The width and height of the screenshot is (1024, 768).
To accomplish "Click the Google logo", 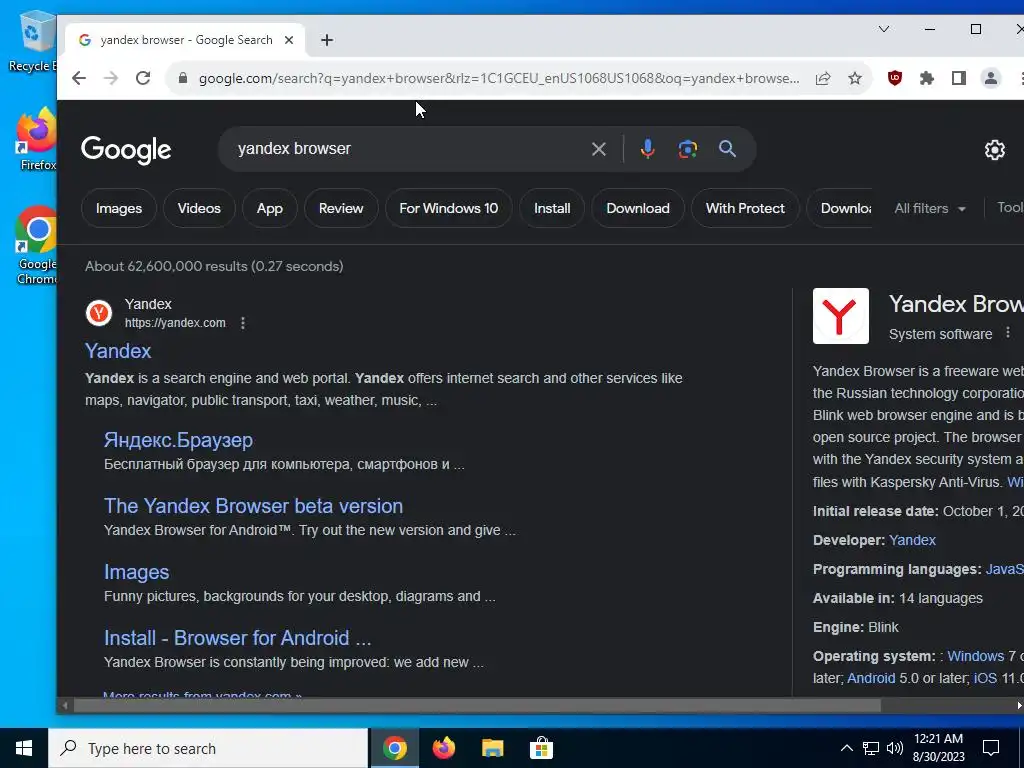I will pos(126,150).
